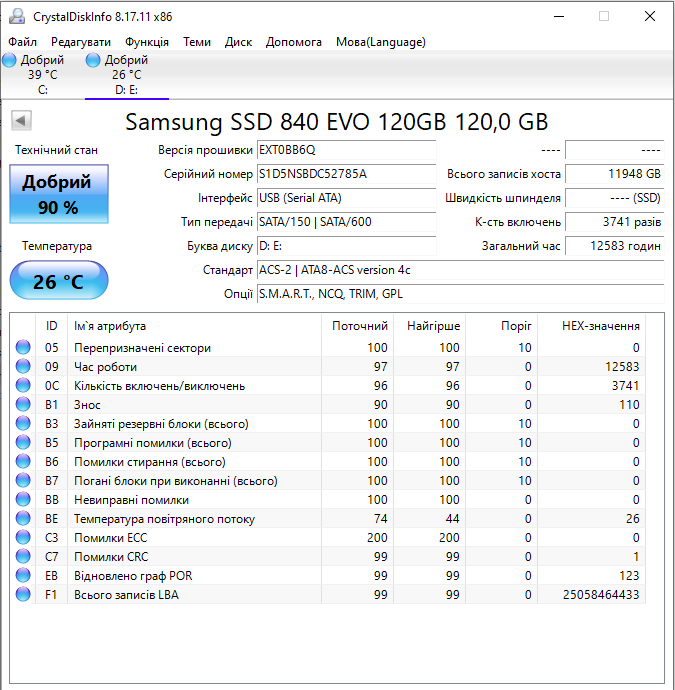Click the transfer mode field SATA/150 | SATA/600
The height and width of the screenshot is (690, 675).
(x=346, y=222)
